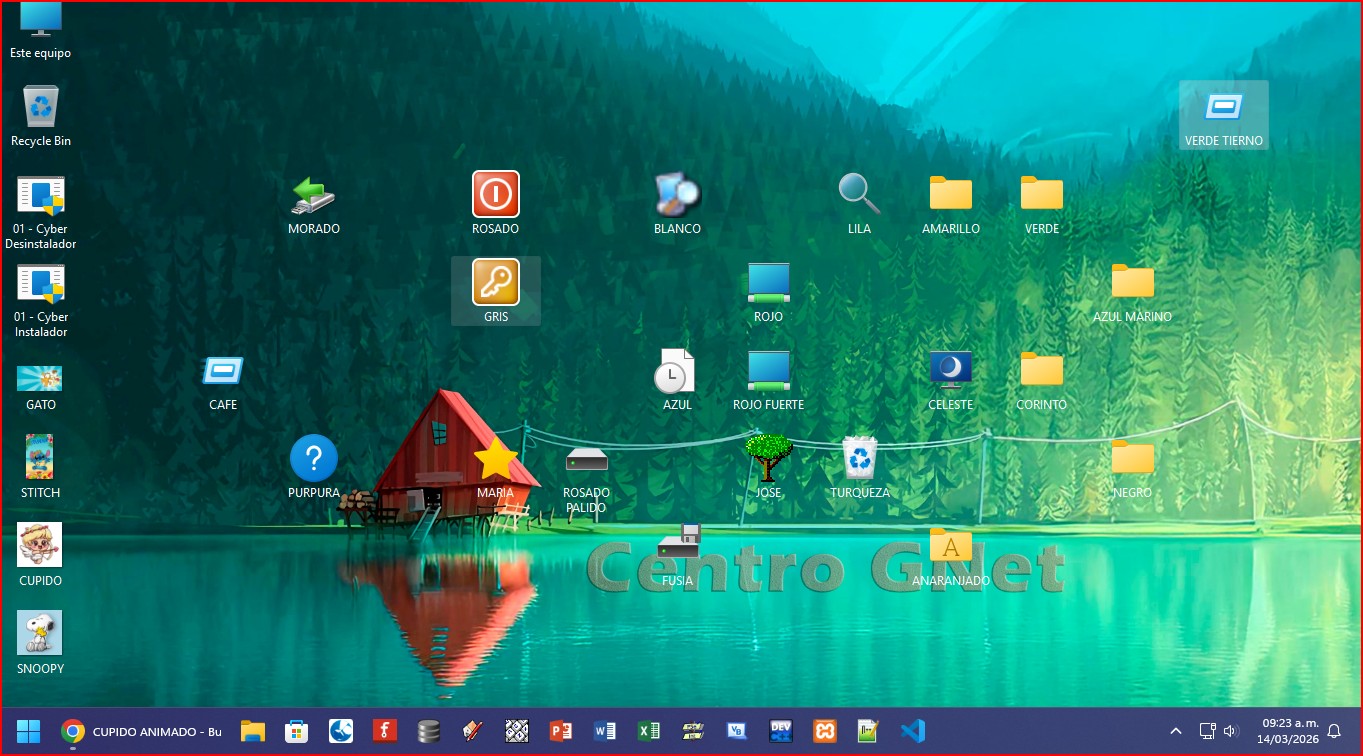Open the volume control in system tray
The height and width of the screenshot is (756, 1363).
(1231, 731)
